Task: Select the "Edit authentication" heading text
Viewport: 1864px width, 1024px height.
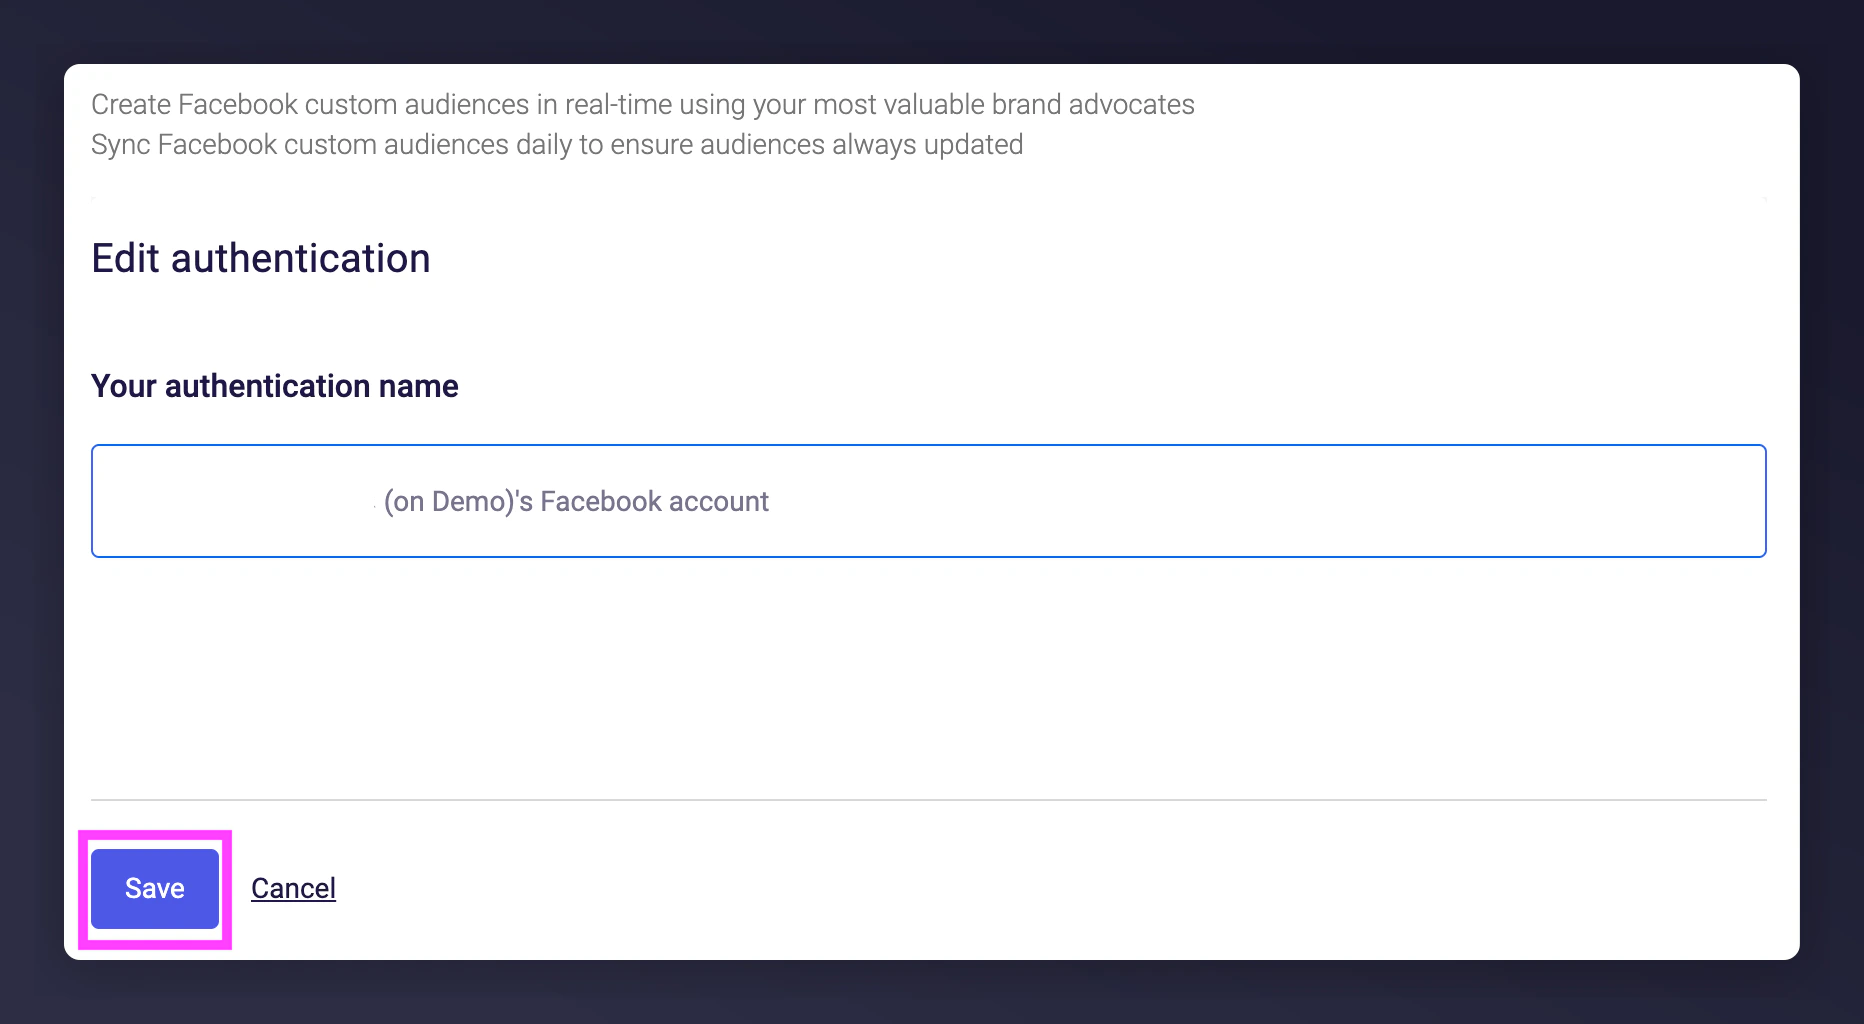Action: coord(261,258)
